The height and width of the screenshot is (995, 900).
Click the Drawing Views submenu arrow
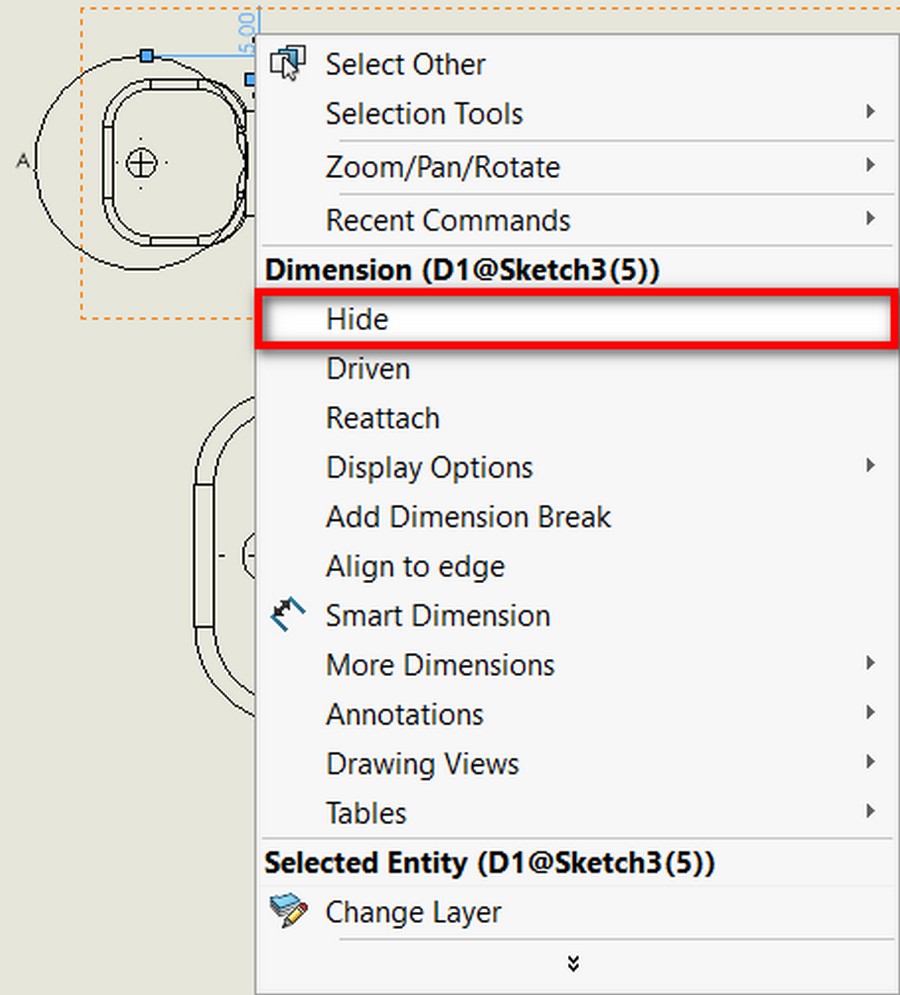[x=870, y=761]
